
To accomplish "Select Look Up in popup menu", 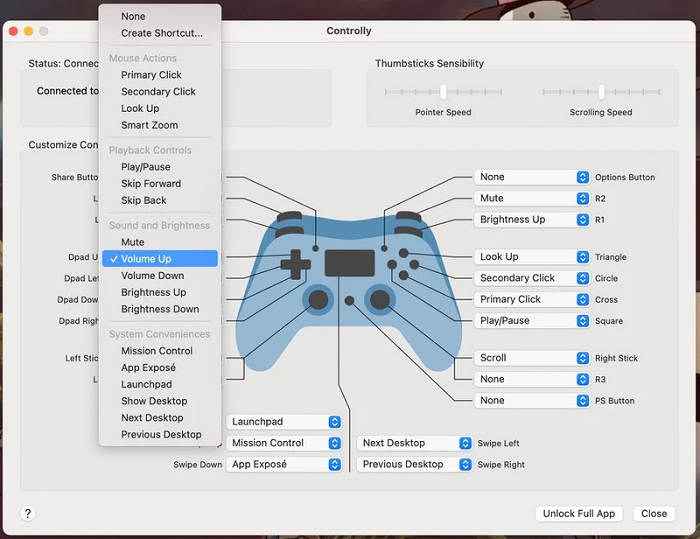I will pyautogui.click(x=160, y=109).
